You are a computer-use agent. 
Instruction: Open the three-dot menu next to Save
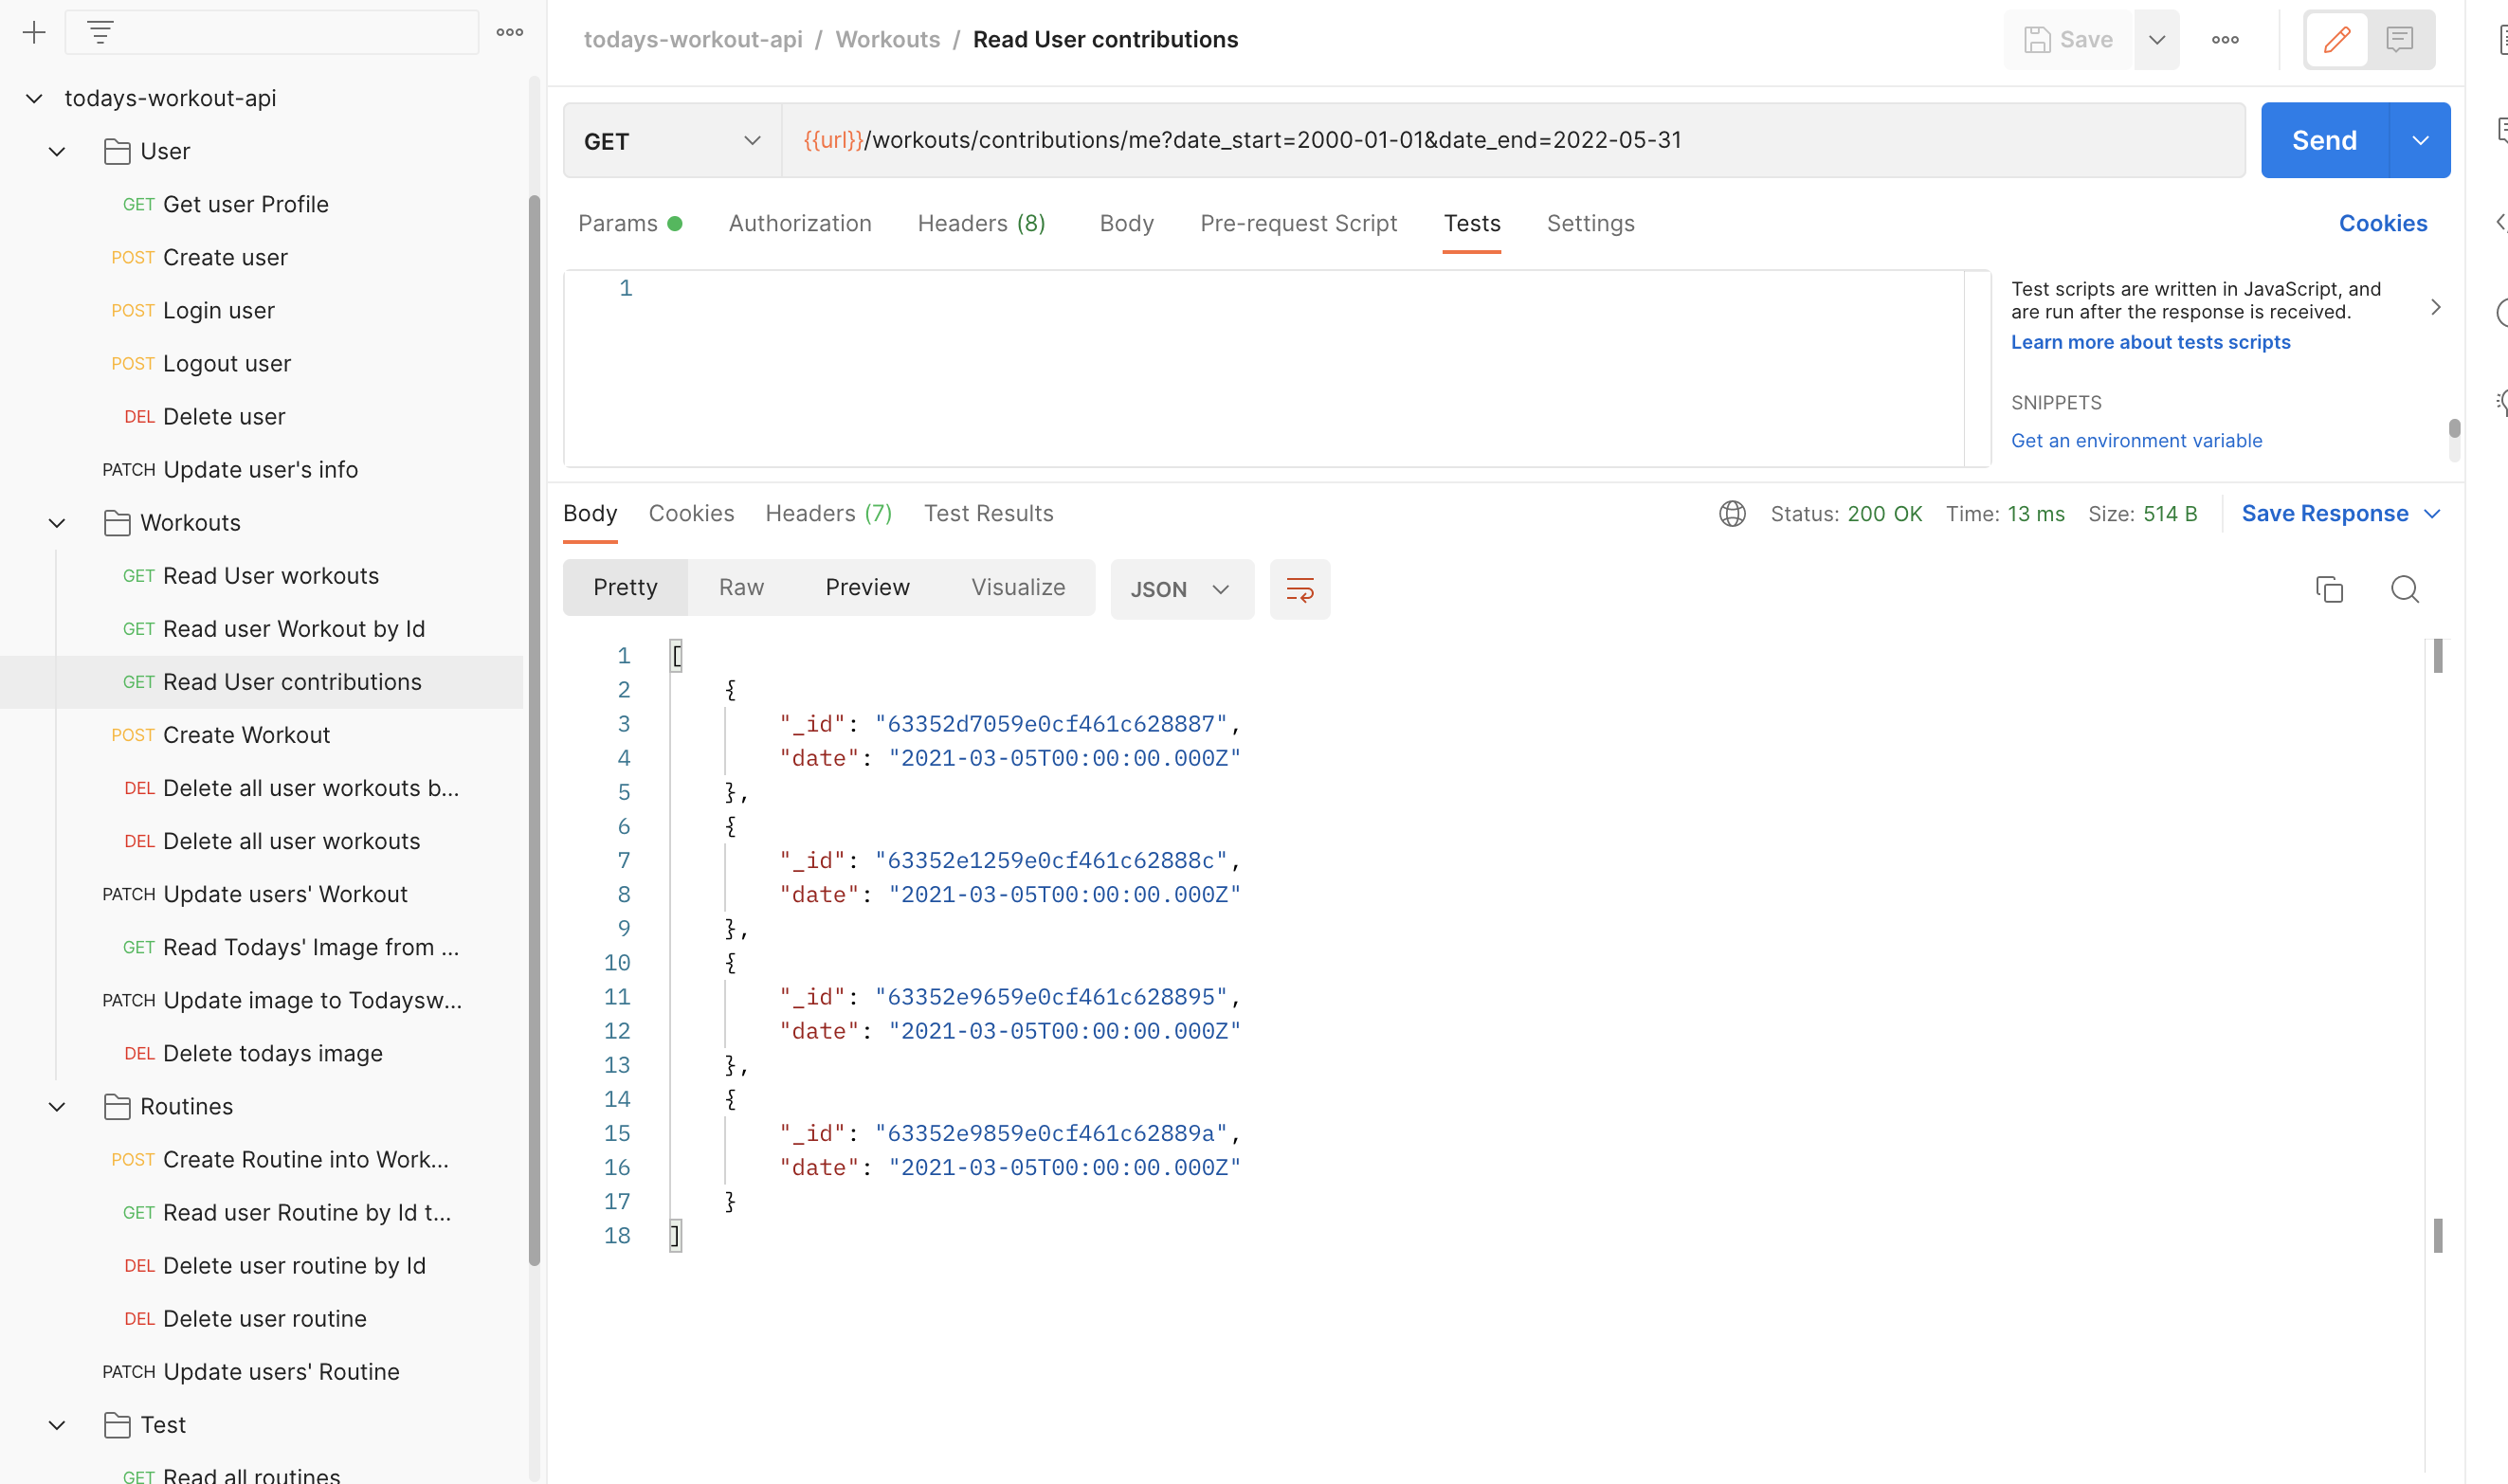tap(2224, 39)
